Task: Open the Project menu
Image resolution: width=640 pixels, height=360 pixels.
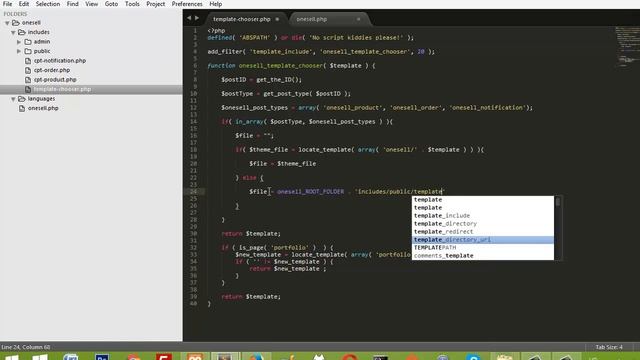Action: click(x=156, y=4)
